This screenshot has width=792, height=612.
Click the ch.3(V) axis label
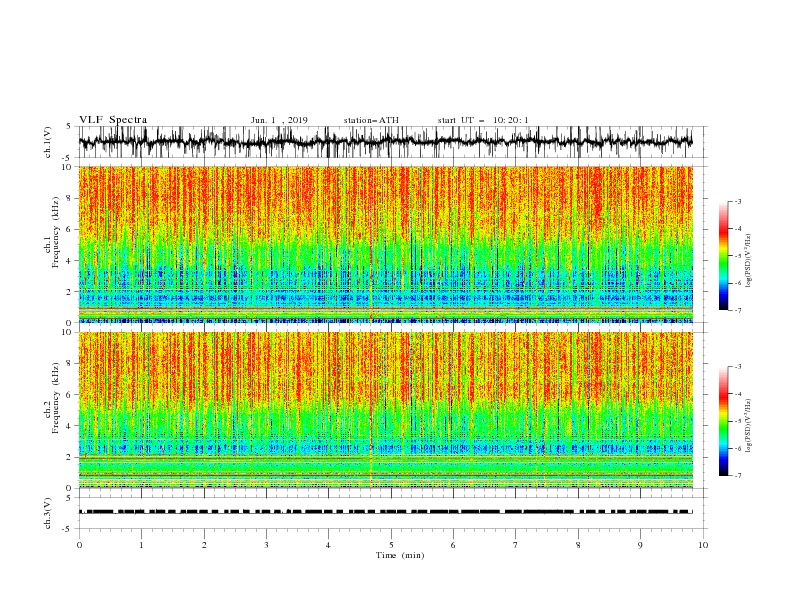[x=48, y=513]
